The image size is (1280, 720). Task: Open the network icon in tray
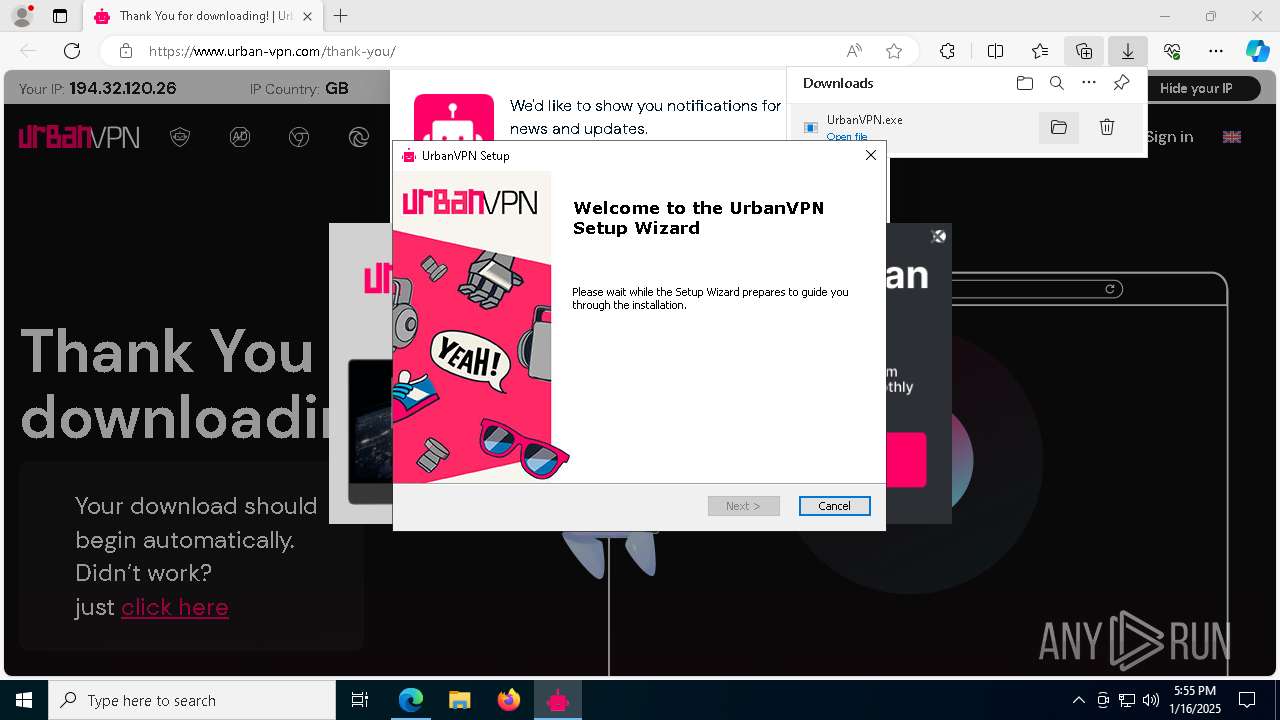(1127, 700)
